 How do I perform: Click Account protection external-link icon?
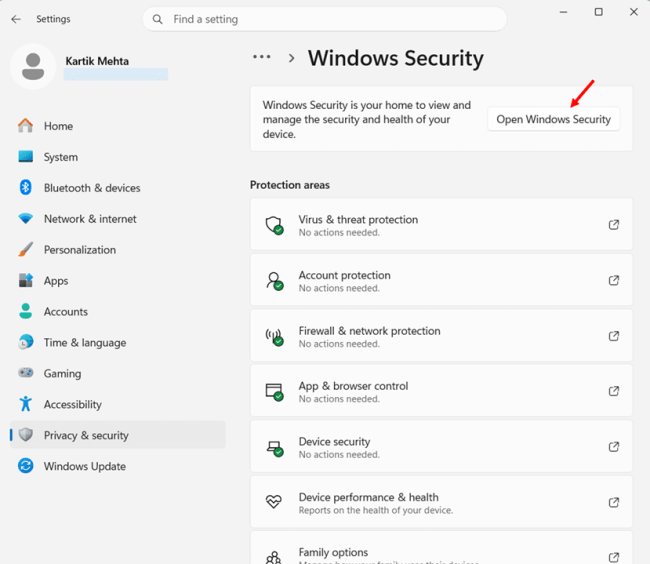(614, 280)
